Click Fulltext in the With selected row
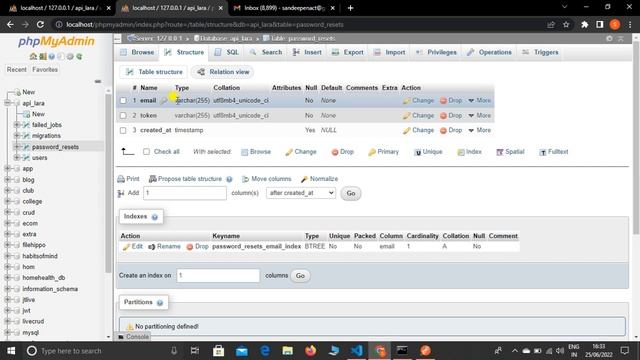The height and width of the screenshot is (360, 640). pyautogui.click(x=553, y=152)
